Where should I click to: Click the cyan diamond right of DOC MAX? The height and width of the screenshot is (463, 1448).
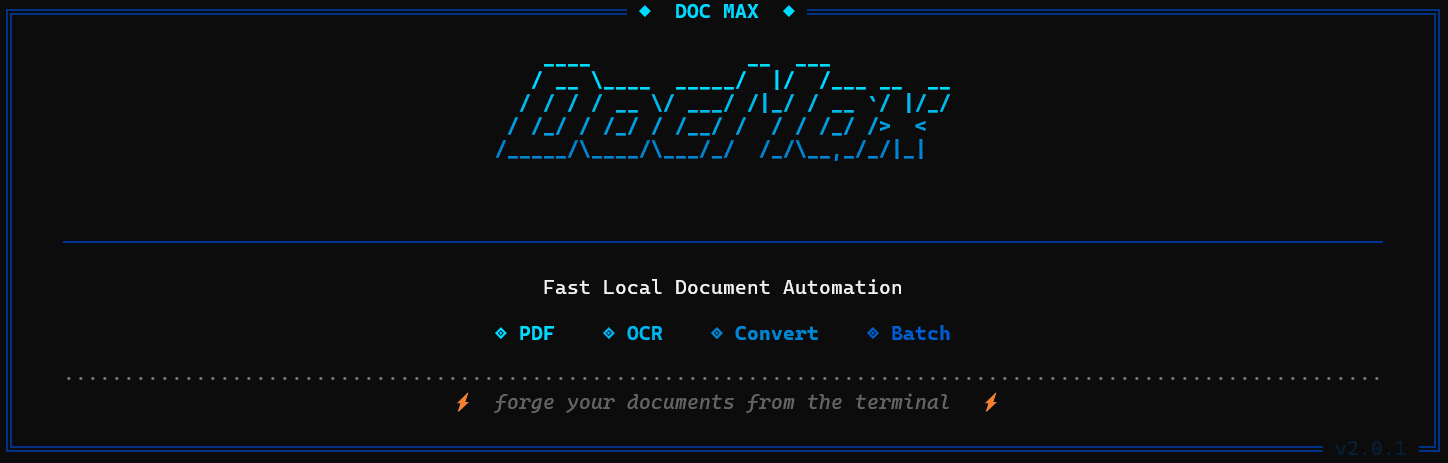tap(789, 11)
